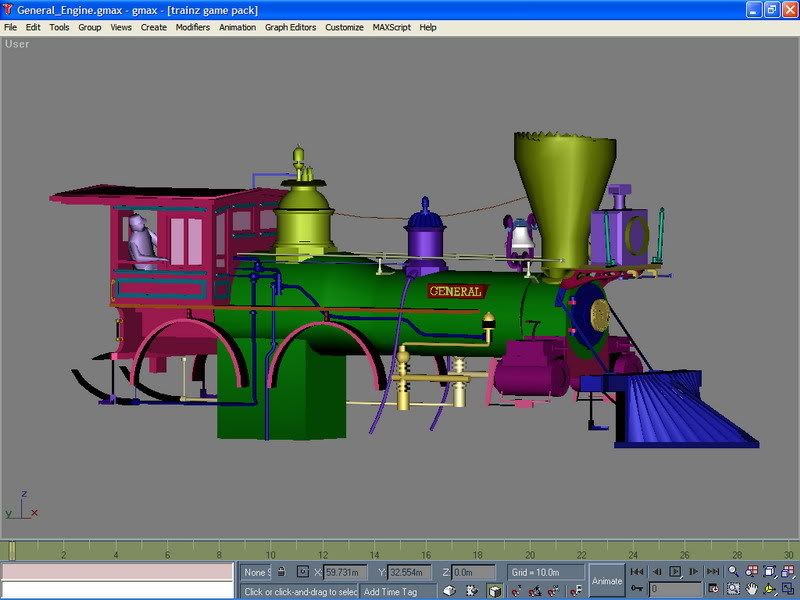Go to end frame
This screenshot has height=600, width=800.
point(713,572)
